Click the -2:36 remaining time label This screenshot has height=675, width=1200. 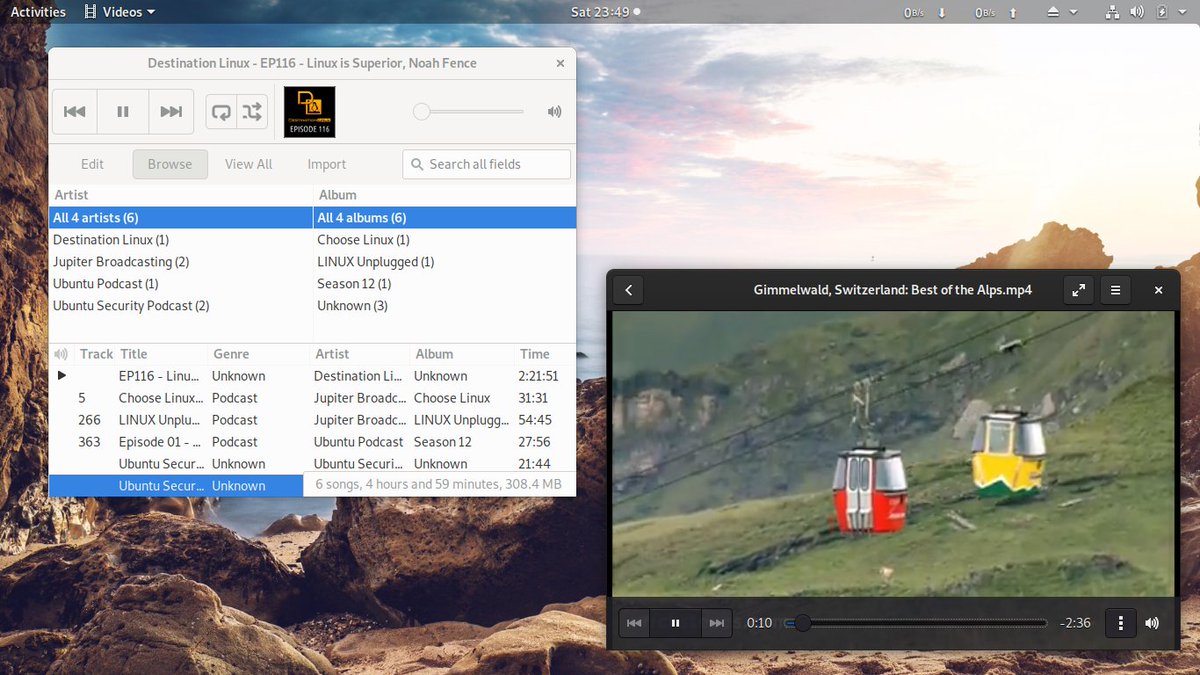(x=1075, y=623)
